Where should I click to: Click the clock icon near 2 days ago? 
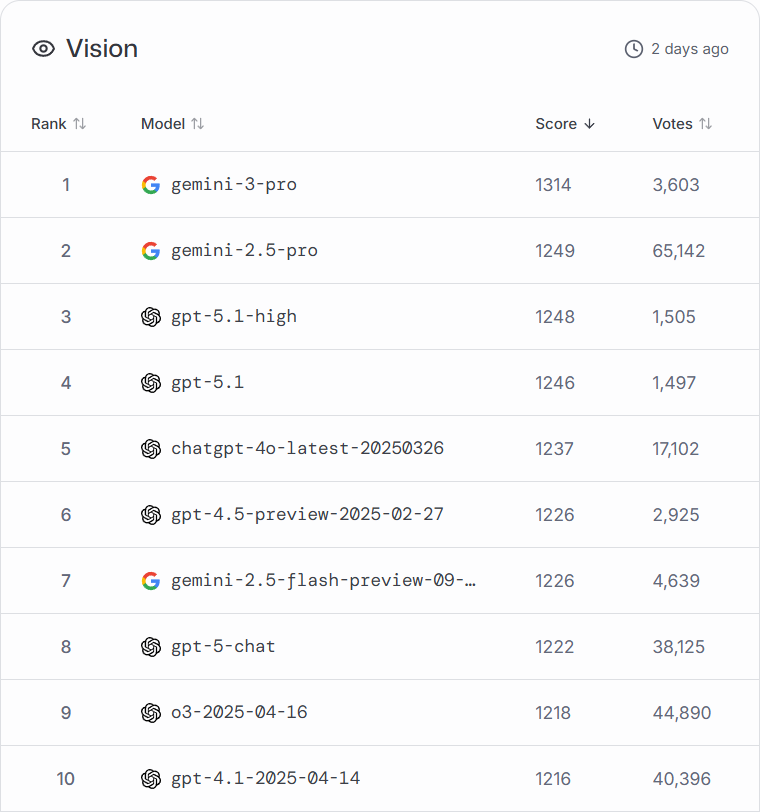633,49
